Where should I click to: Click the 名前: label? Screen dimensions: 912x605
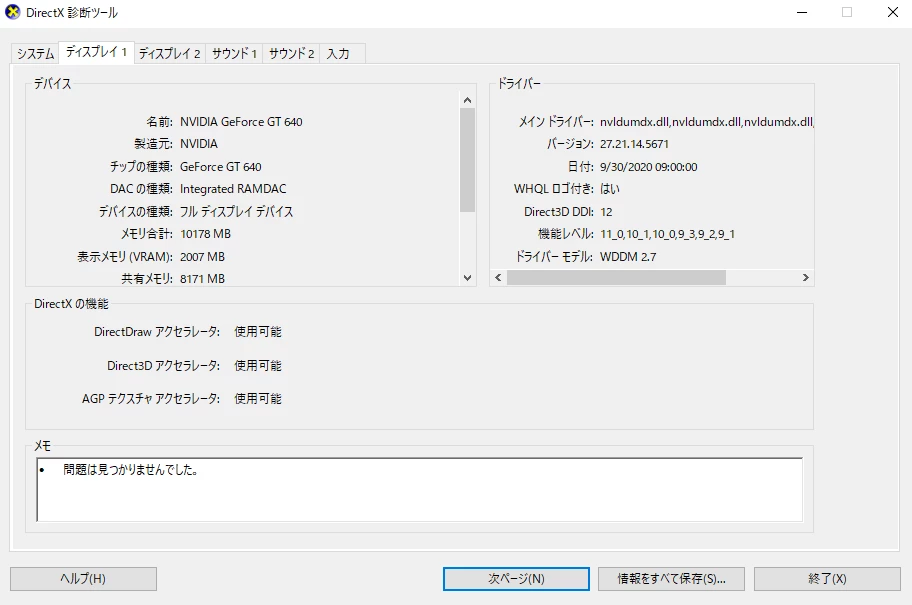pyautogui.click(x=159, y=122)
